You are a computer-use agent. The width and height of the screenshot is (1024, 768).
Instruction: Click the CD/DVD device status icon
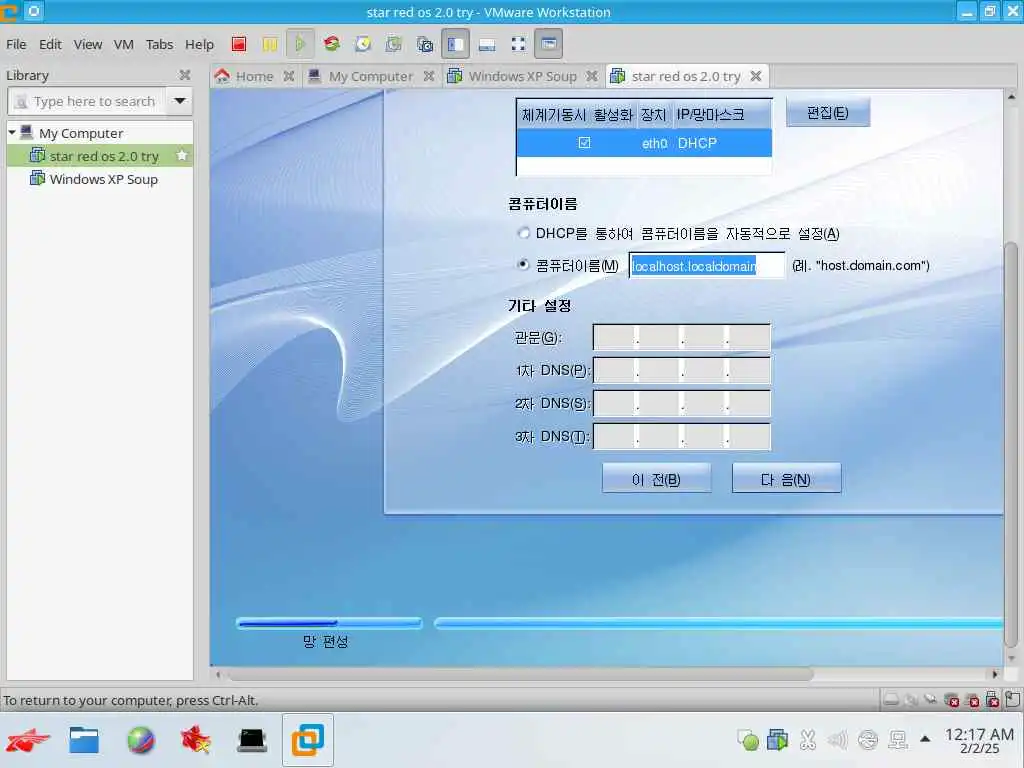point(911,700)
